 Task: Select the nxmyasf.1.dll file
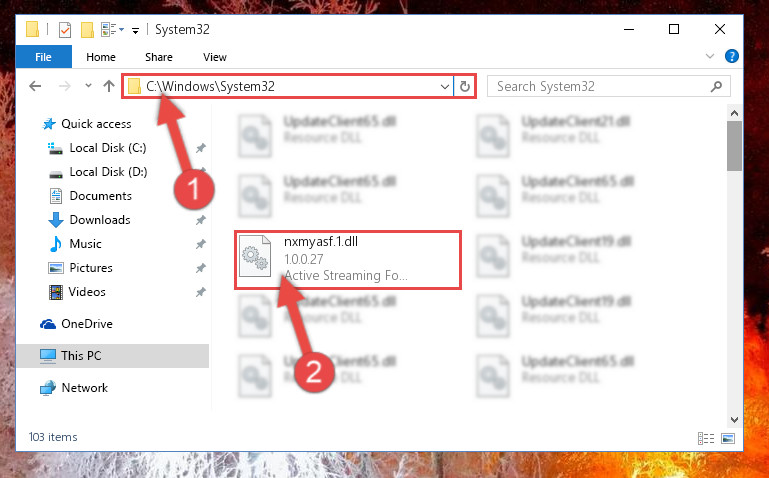coord(348,260)
